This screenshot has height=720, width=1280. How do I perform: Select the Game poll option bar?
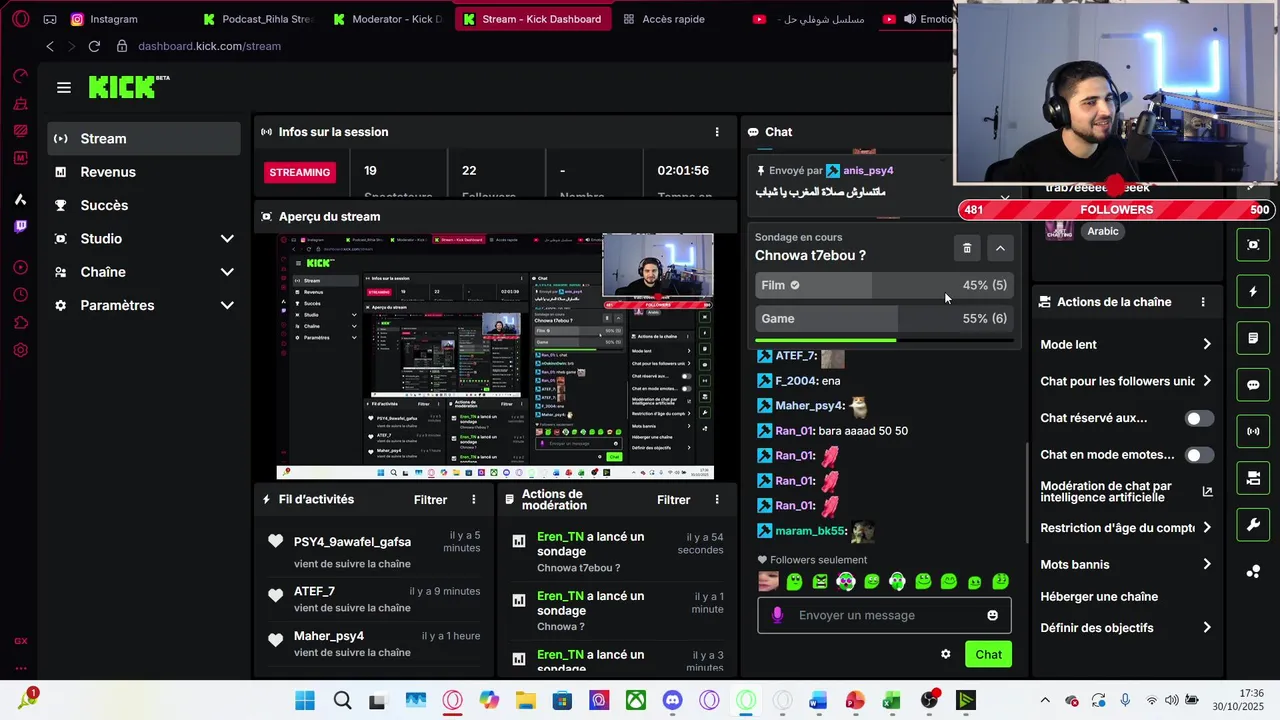click(x=882, y=319)
